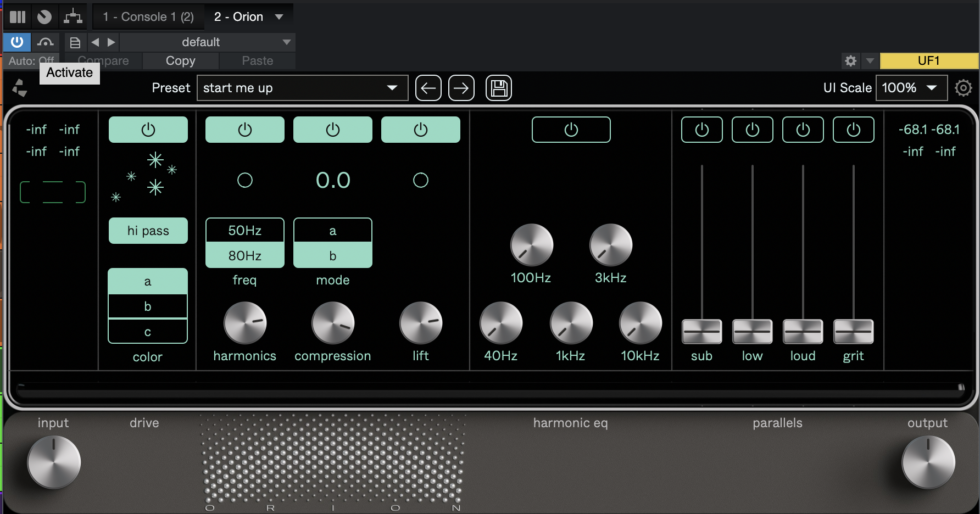Select the 50Hz freq option
Screen dimensions: 980x514
pos(245,230)
